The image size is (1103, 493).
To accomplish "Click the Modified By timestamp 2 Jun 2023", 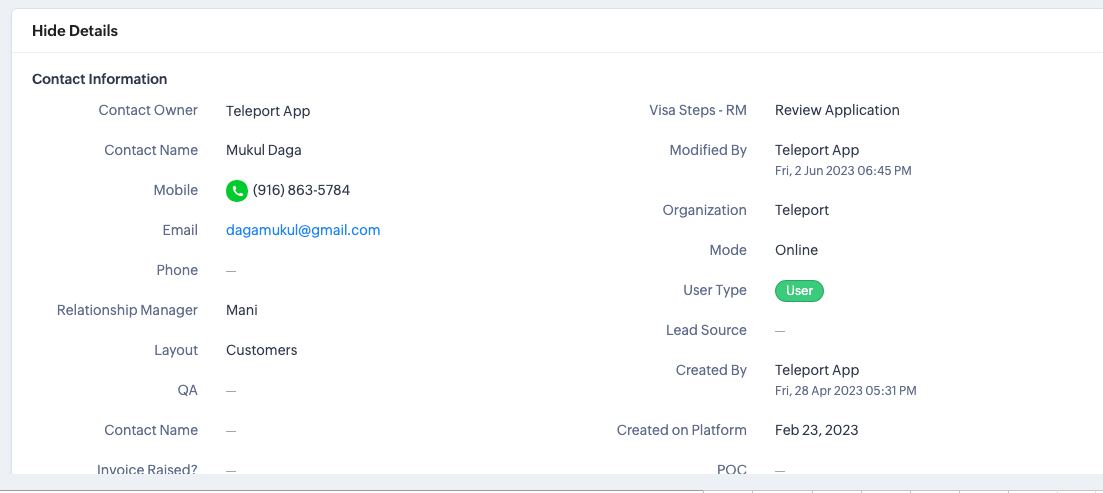I will point(843,171).
